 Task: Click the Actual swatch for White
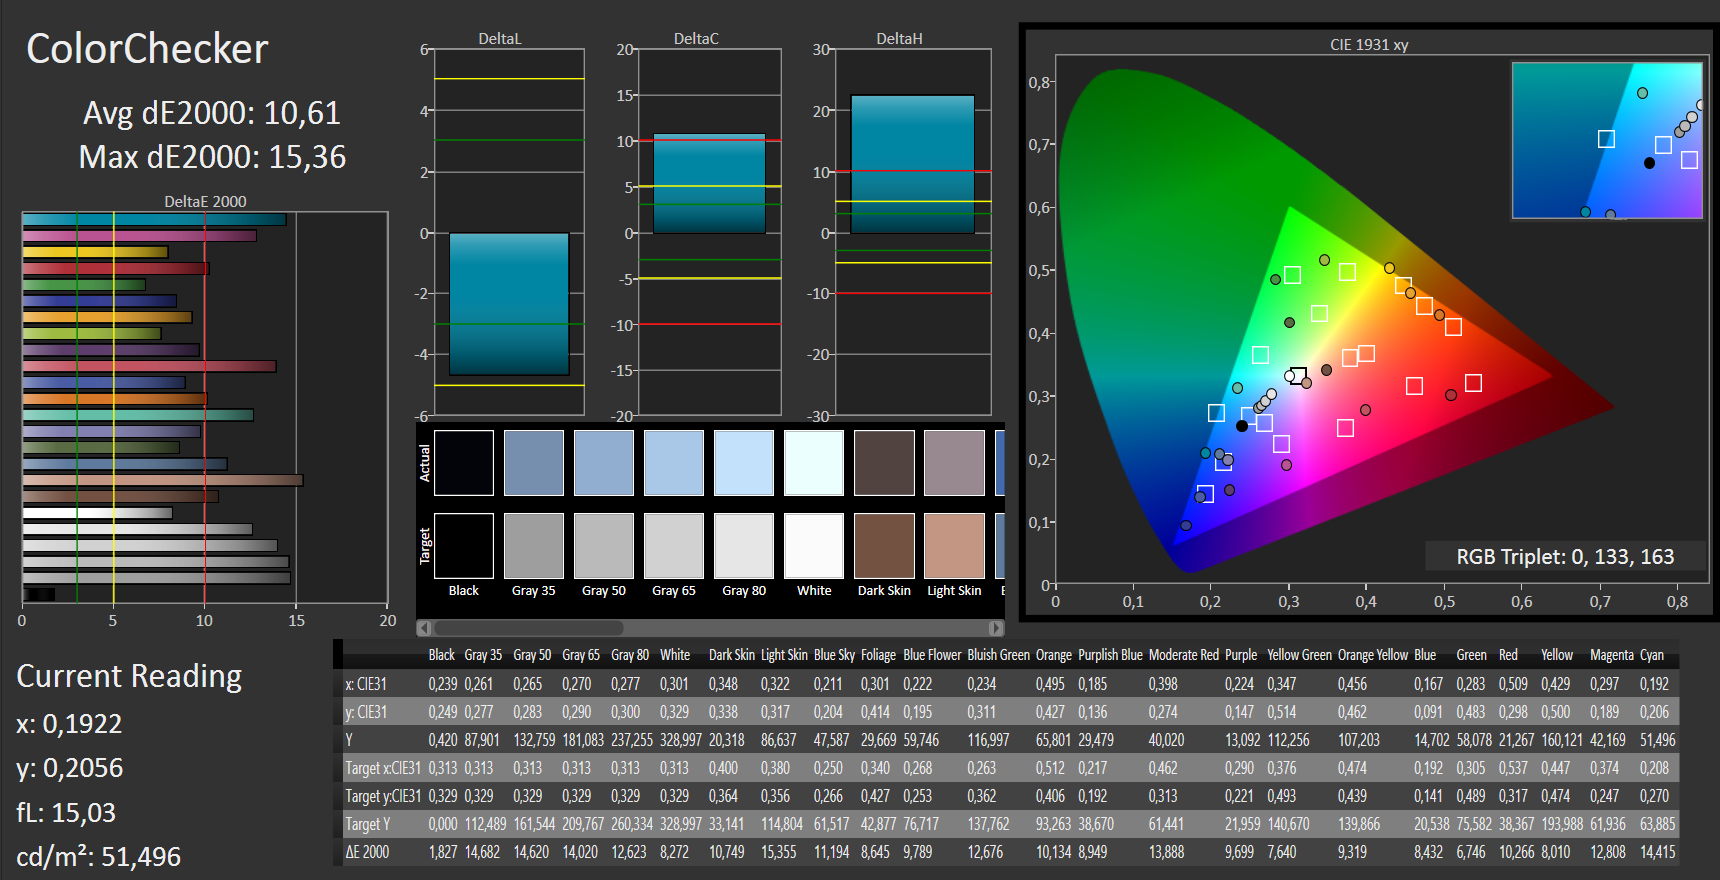coord(814,463)
